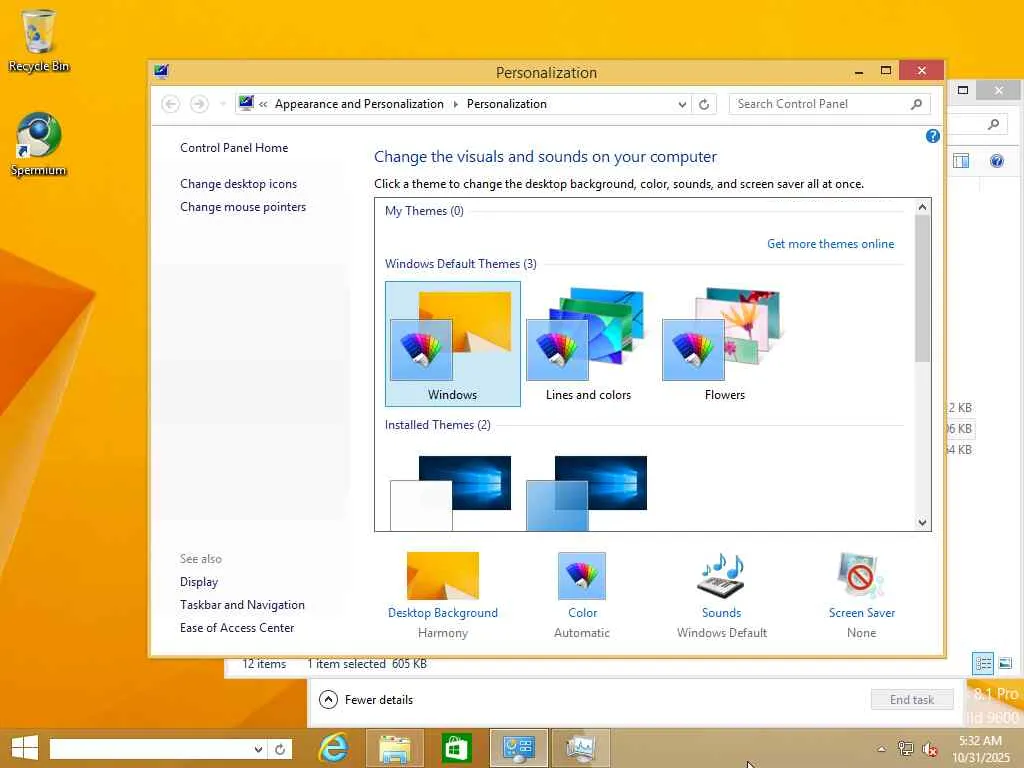Screen dimensions: 1024x768
Task: Switch background Explorer to large icons view
Action: tap(1006, 664)
